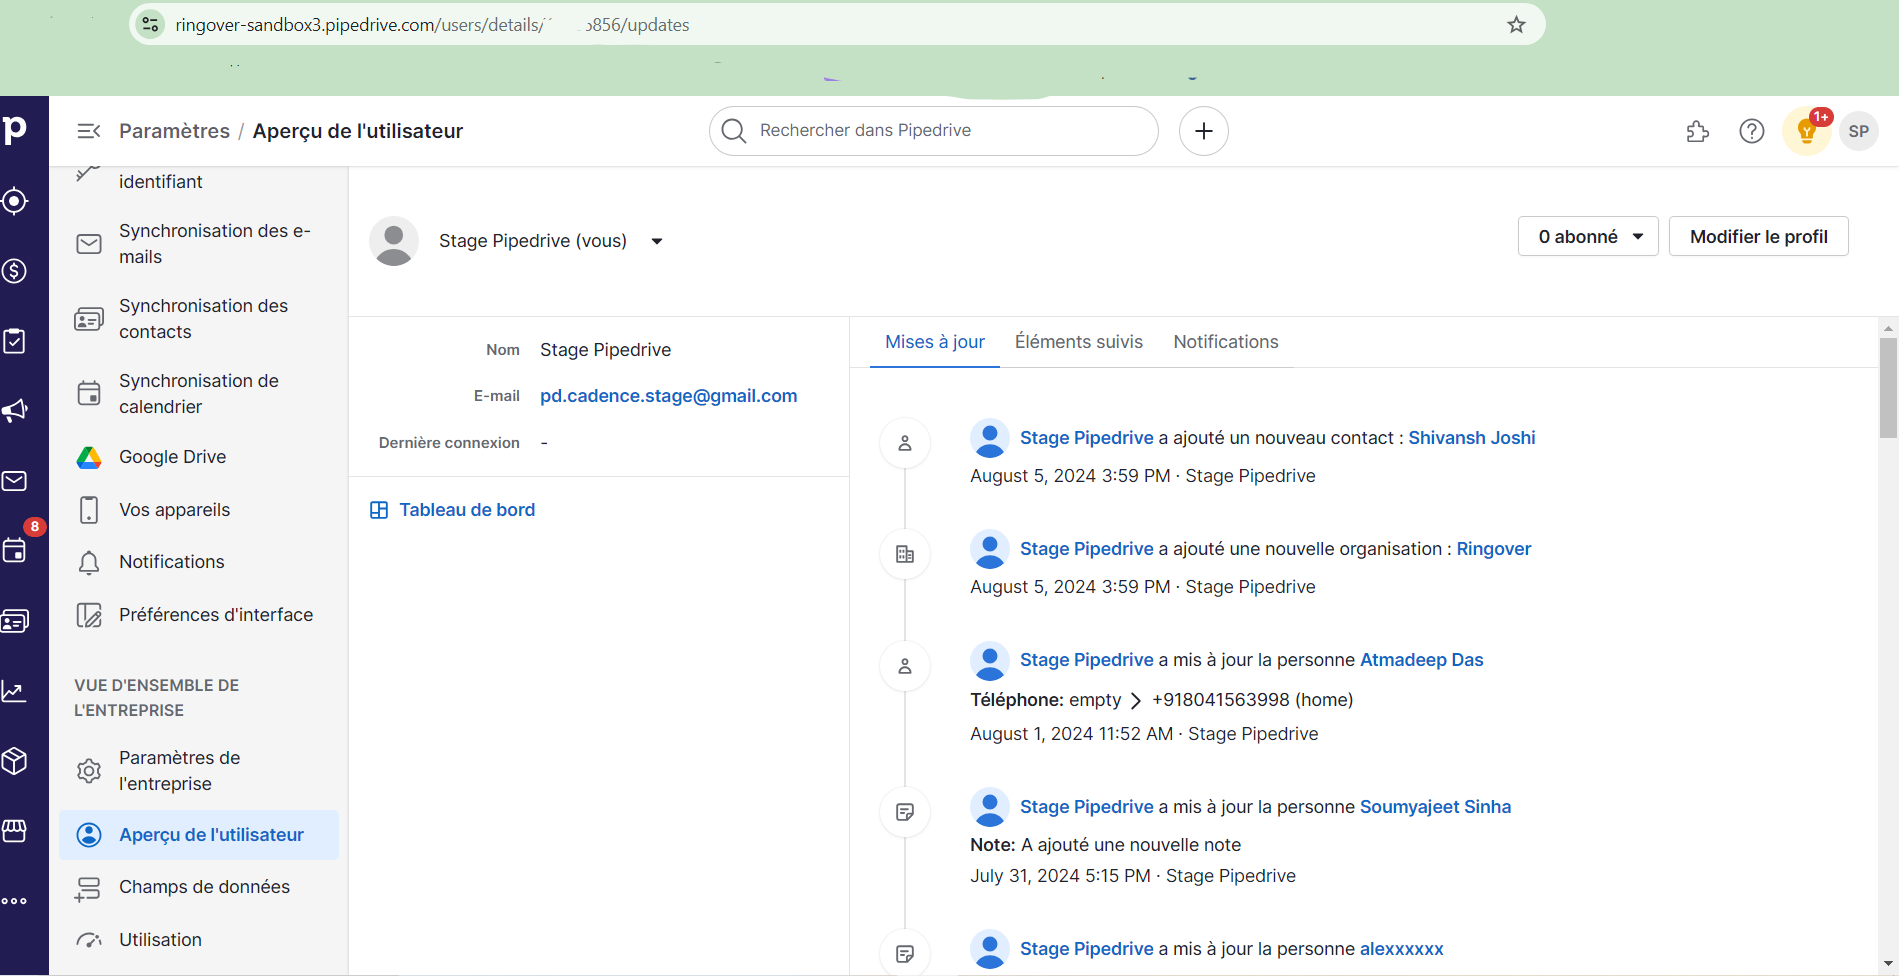
Task: Collapse the settings sidebar menu icon
Action: (89, 131)
